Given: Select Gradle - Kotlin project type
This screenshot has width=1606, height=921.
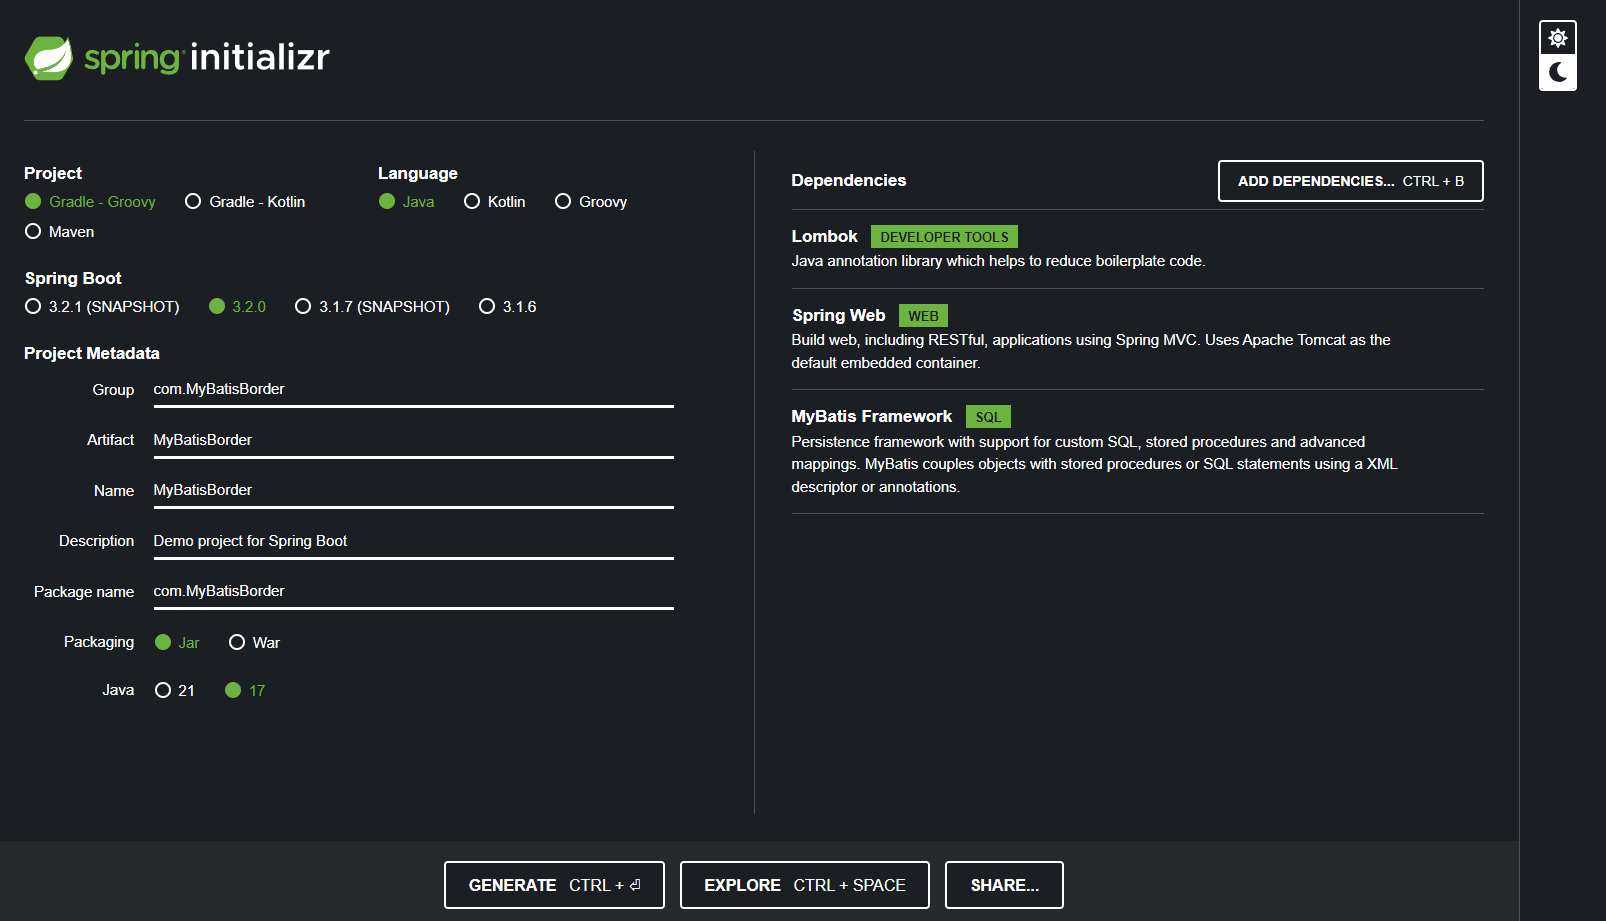Looking at the screenshot, I should coord(245,202).
